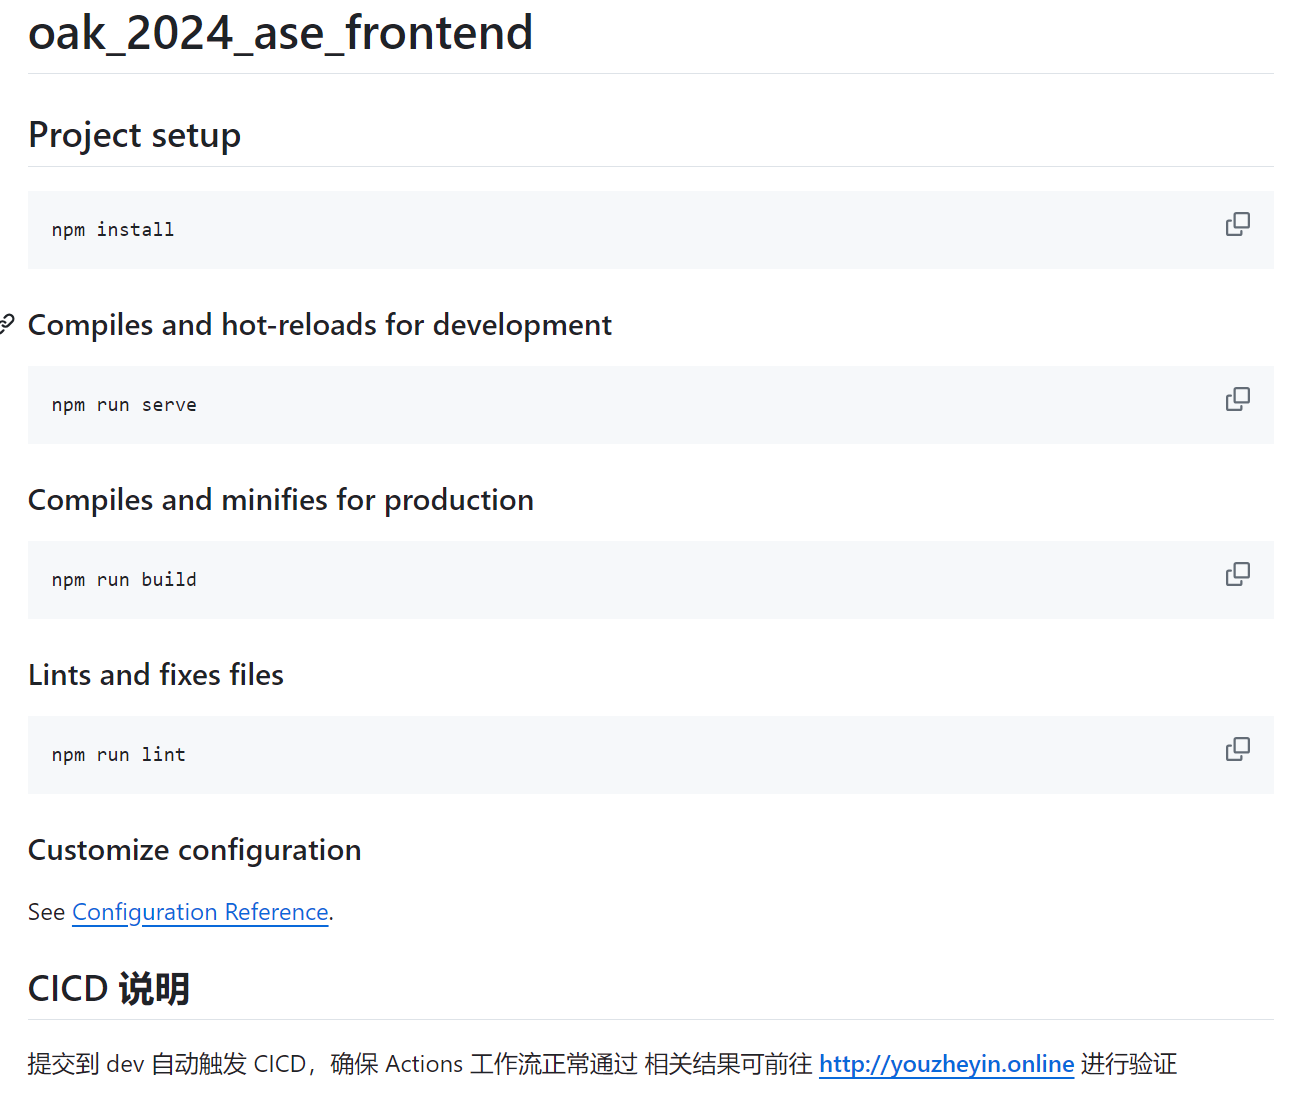Copy the npm run build command
This screenshot has height=1112, width=1303.
click(x=1237, y=575)
